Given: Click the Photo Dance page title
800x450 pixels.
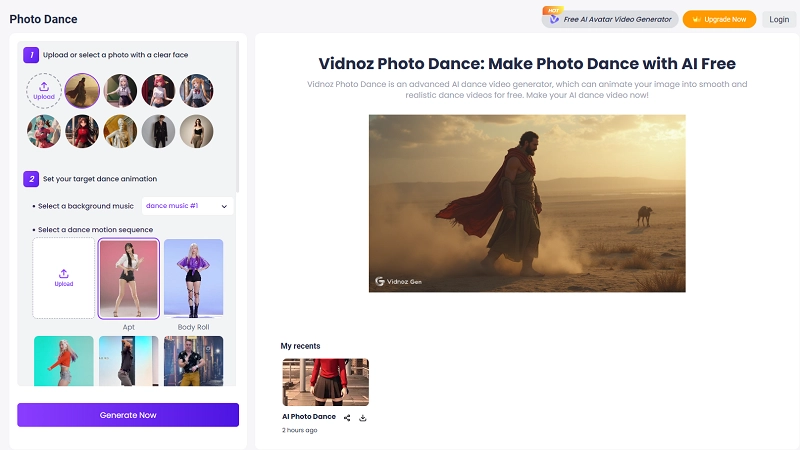Looking at the screenshot, I should coord(43,19).
